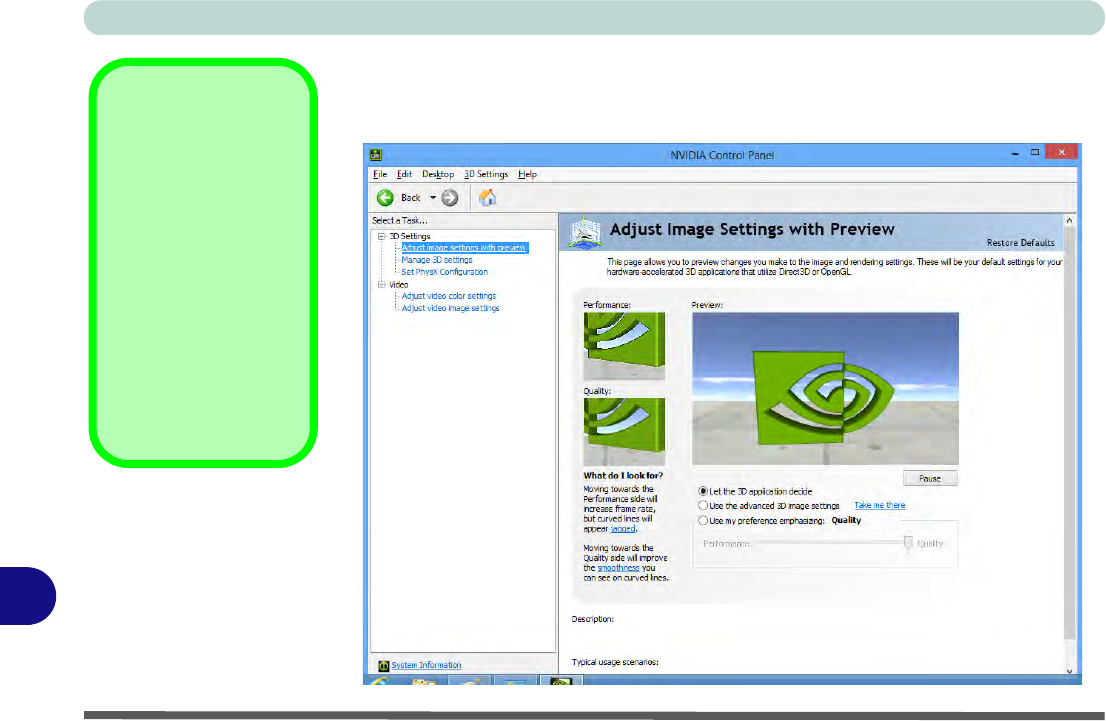Click the jagged help link

(x=623, y=528)
